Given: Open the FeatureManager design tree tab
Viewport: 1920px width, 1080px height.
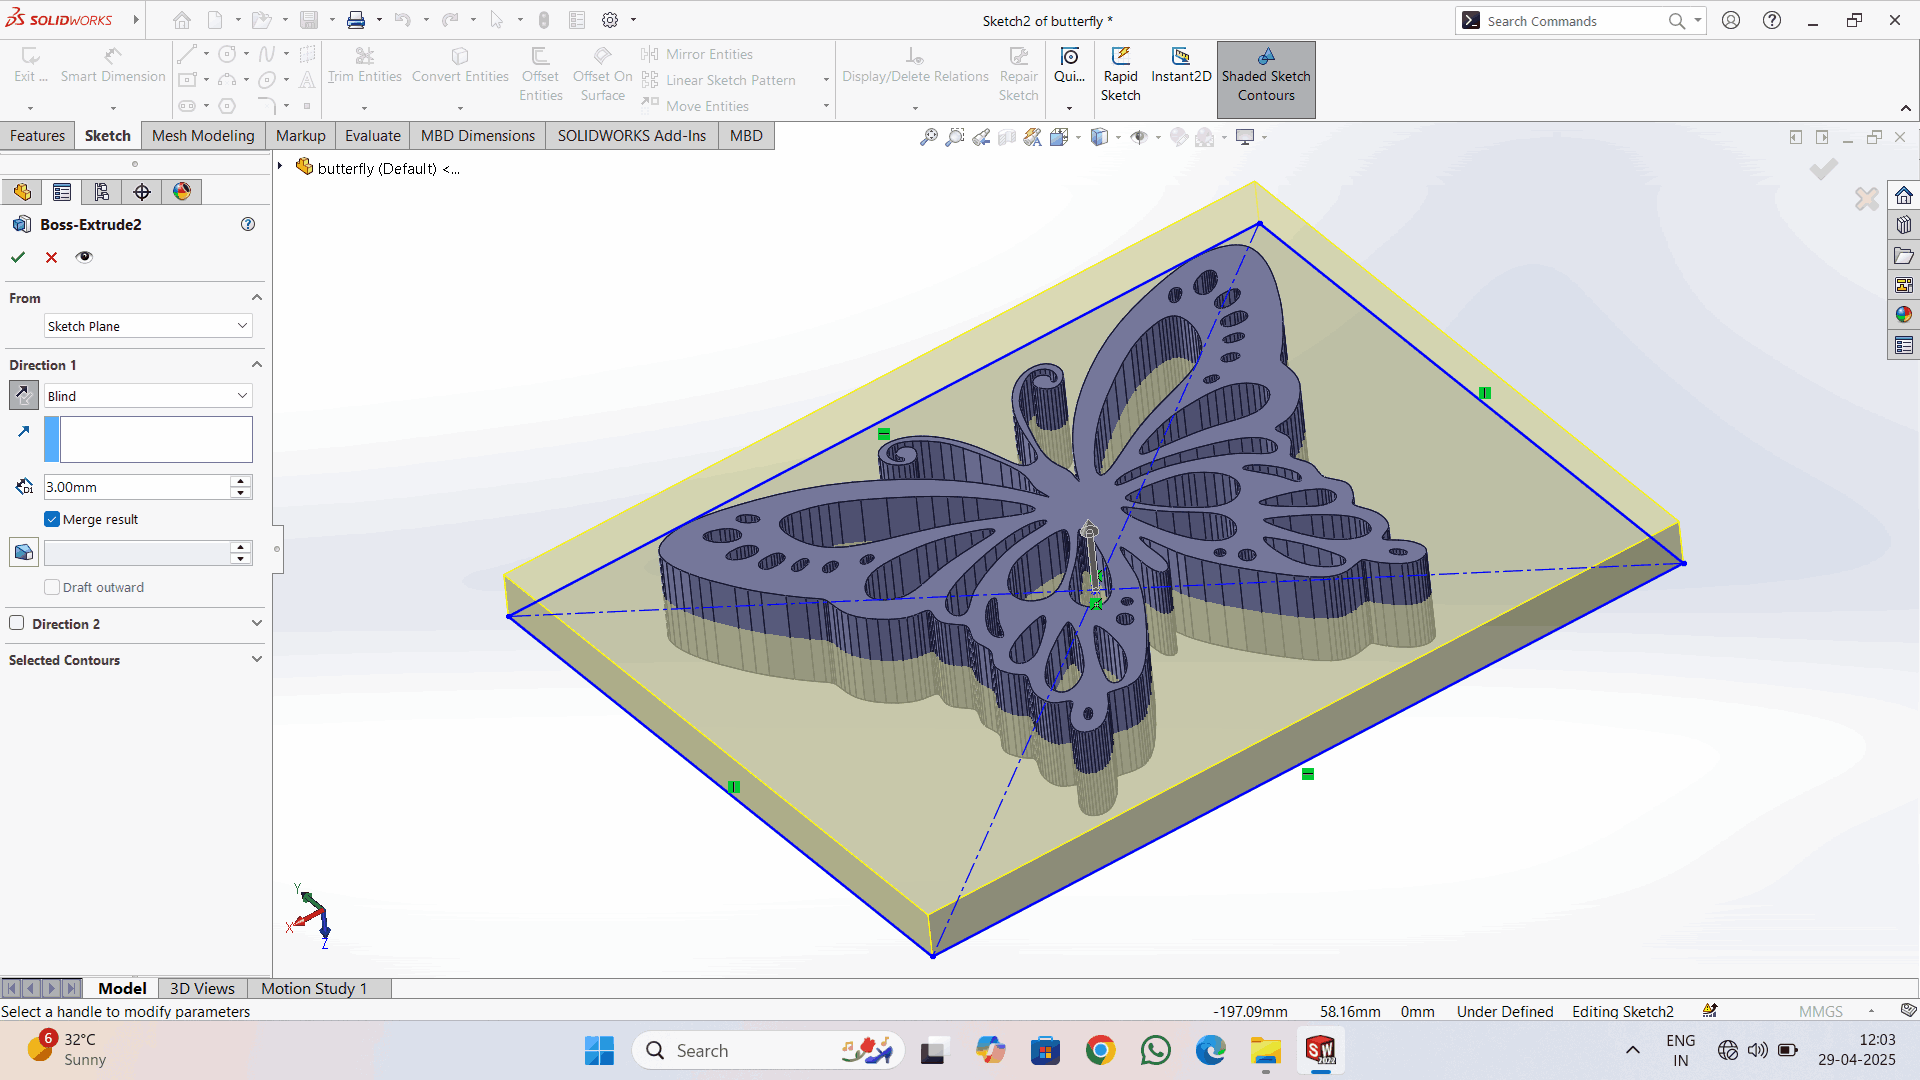Looking at the screenshot, I should (22, 192).
